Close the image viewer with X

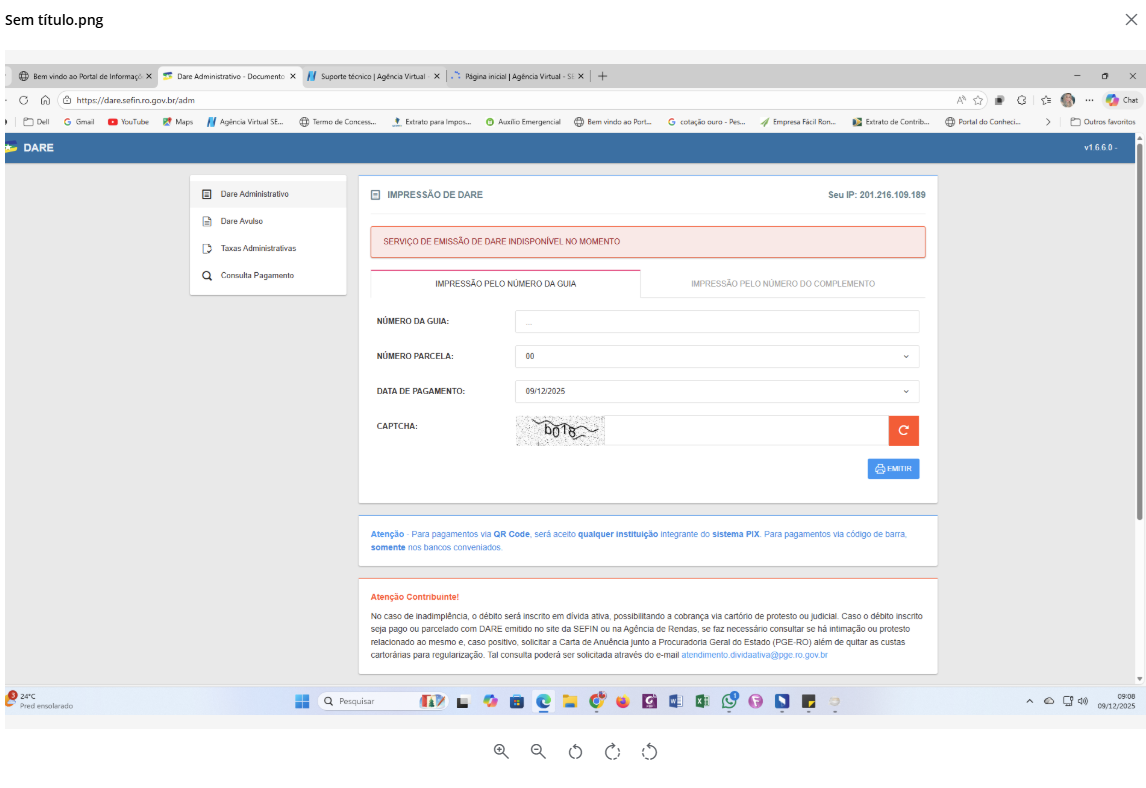click(1131, 19)
